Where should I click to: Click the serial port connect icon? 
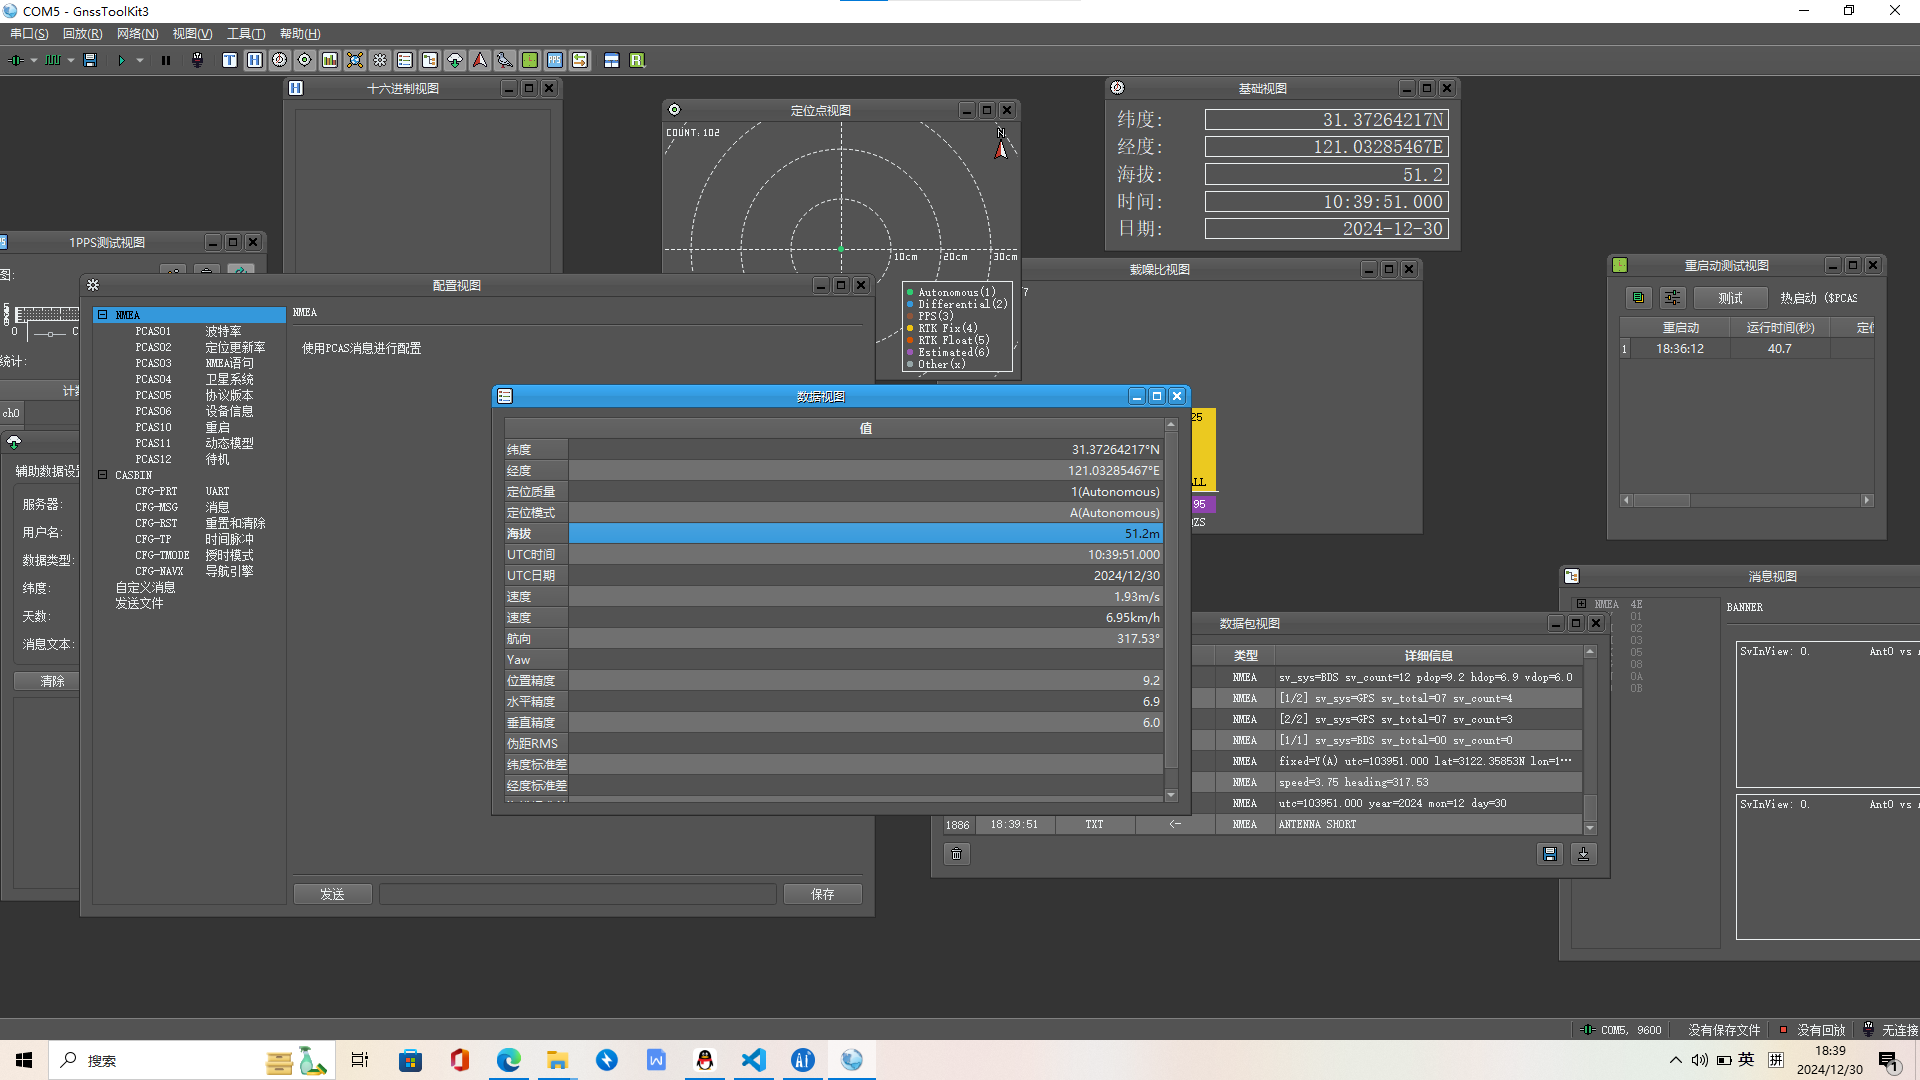click(x=16, y=61)
